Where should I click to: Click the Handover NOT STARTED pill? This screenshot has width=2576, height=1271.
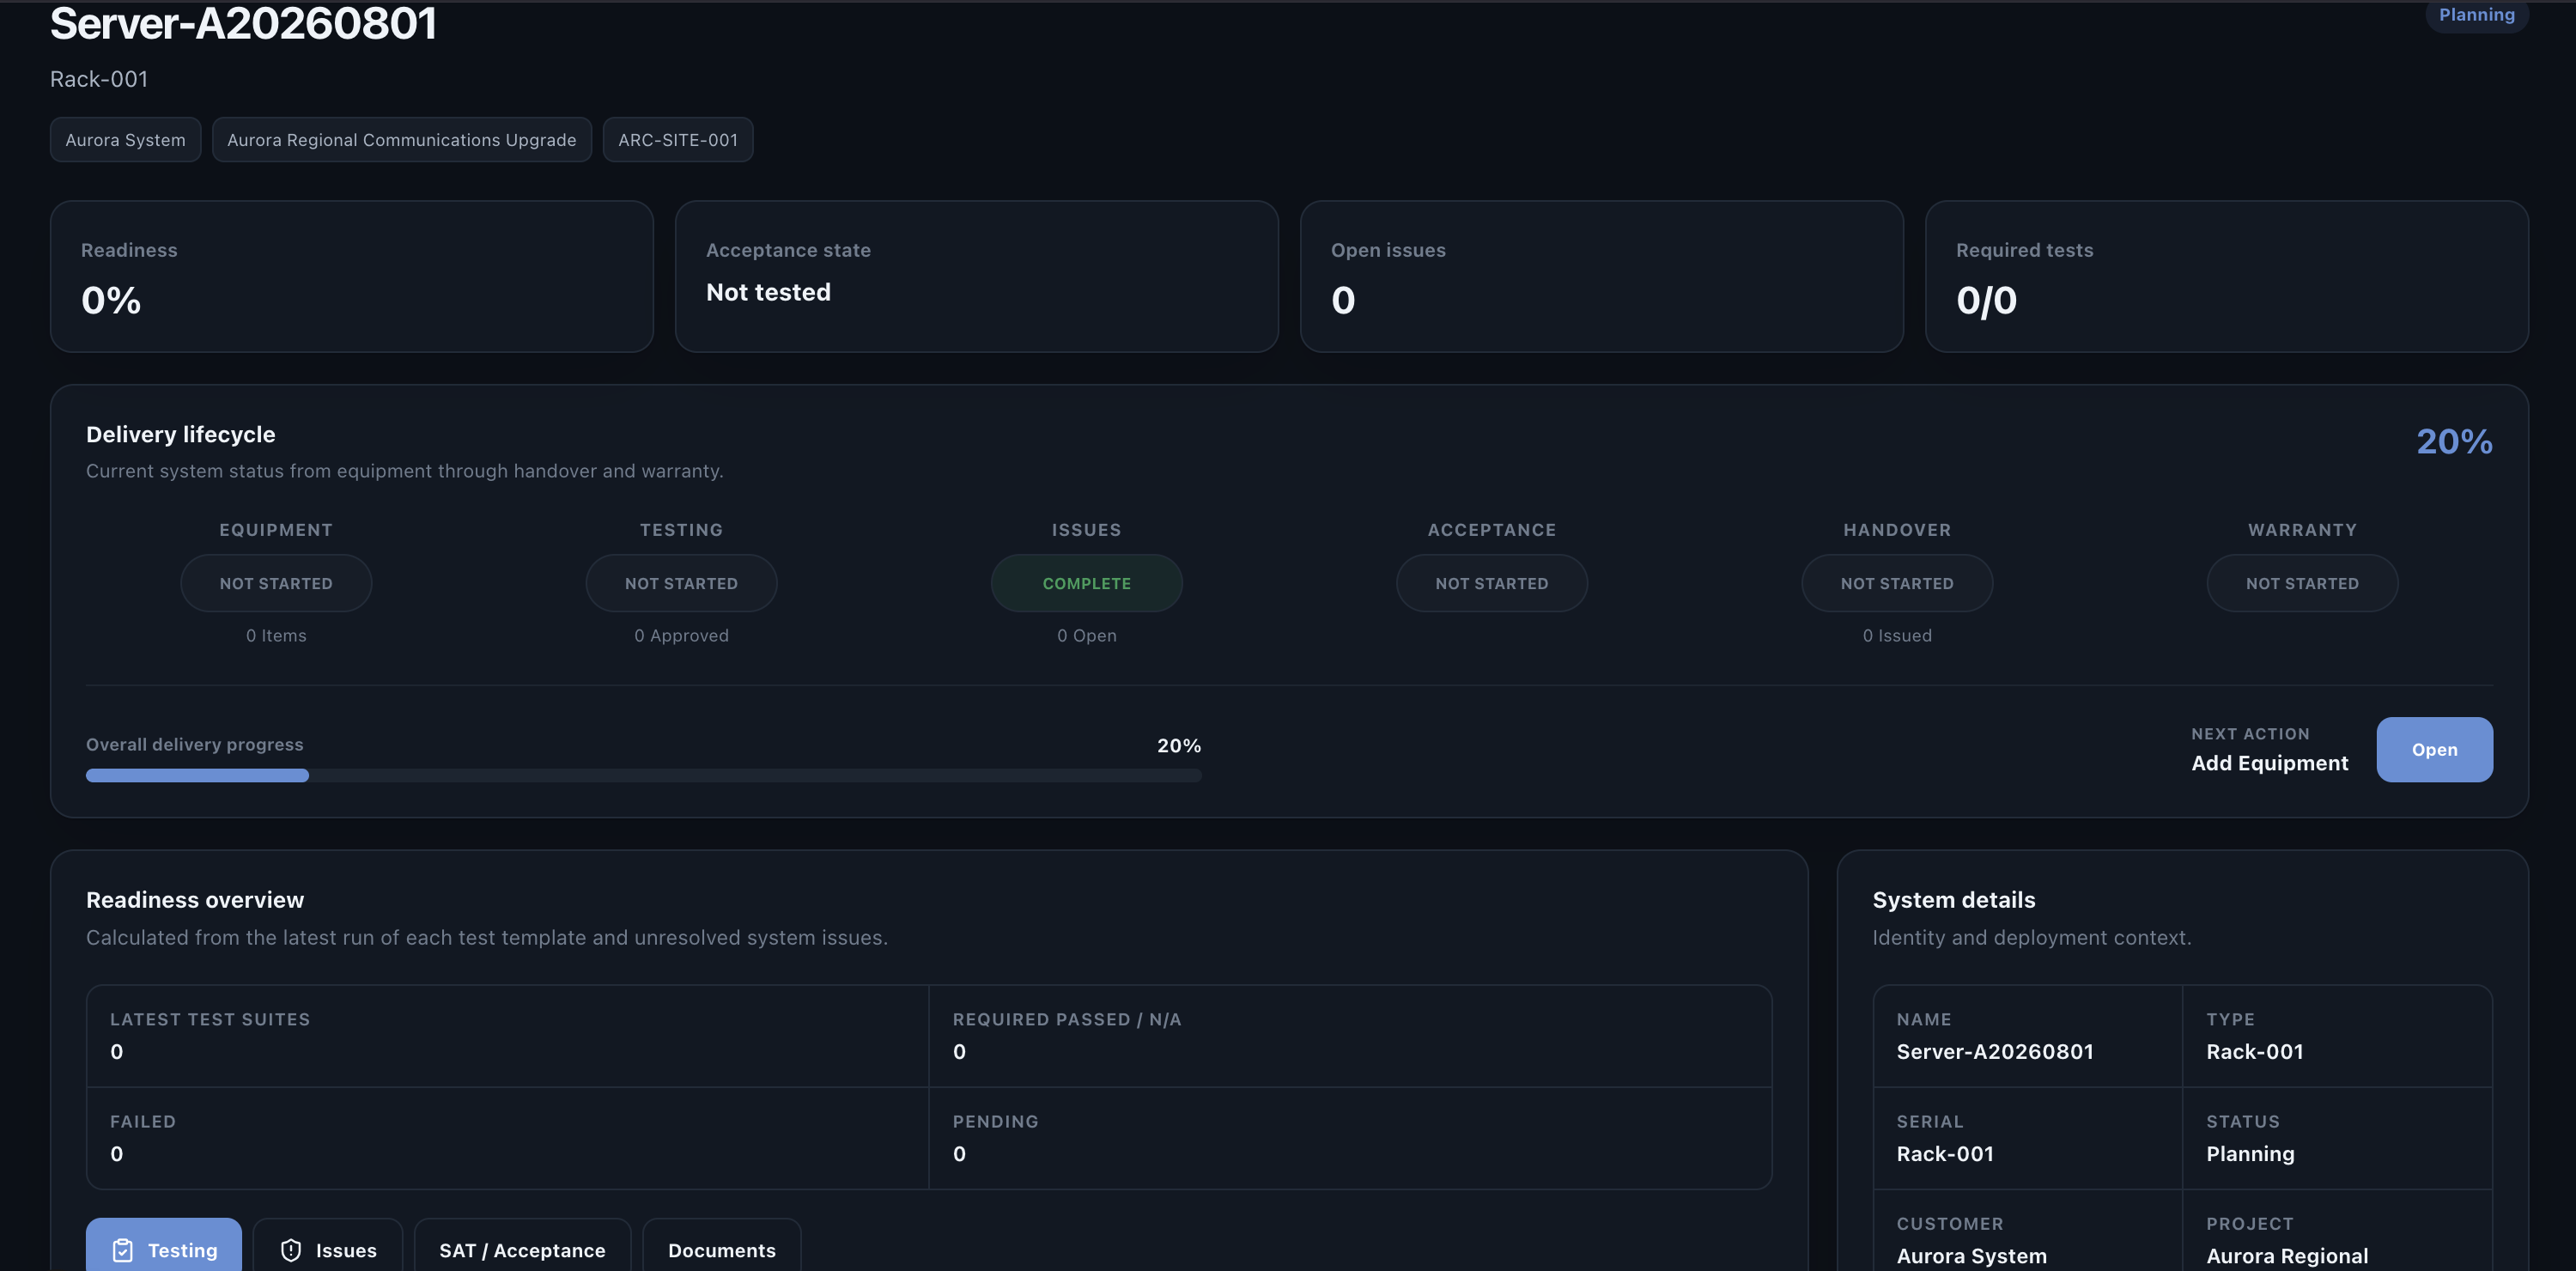(x=1897, y=583)
